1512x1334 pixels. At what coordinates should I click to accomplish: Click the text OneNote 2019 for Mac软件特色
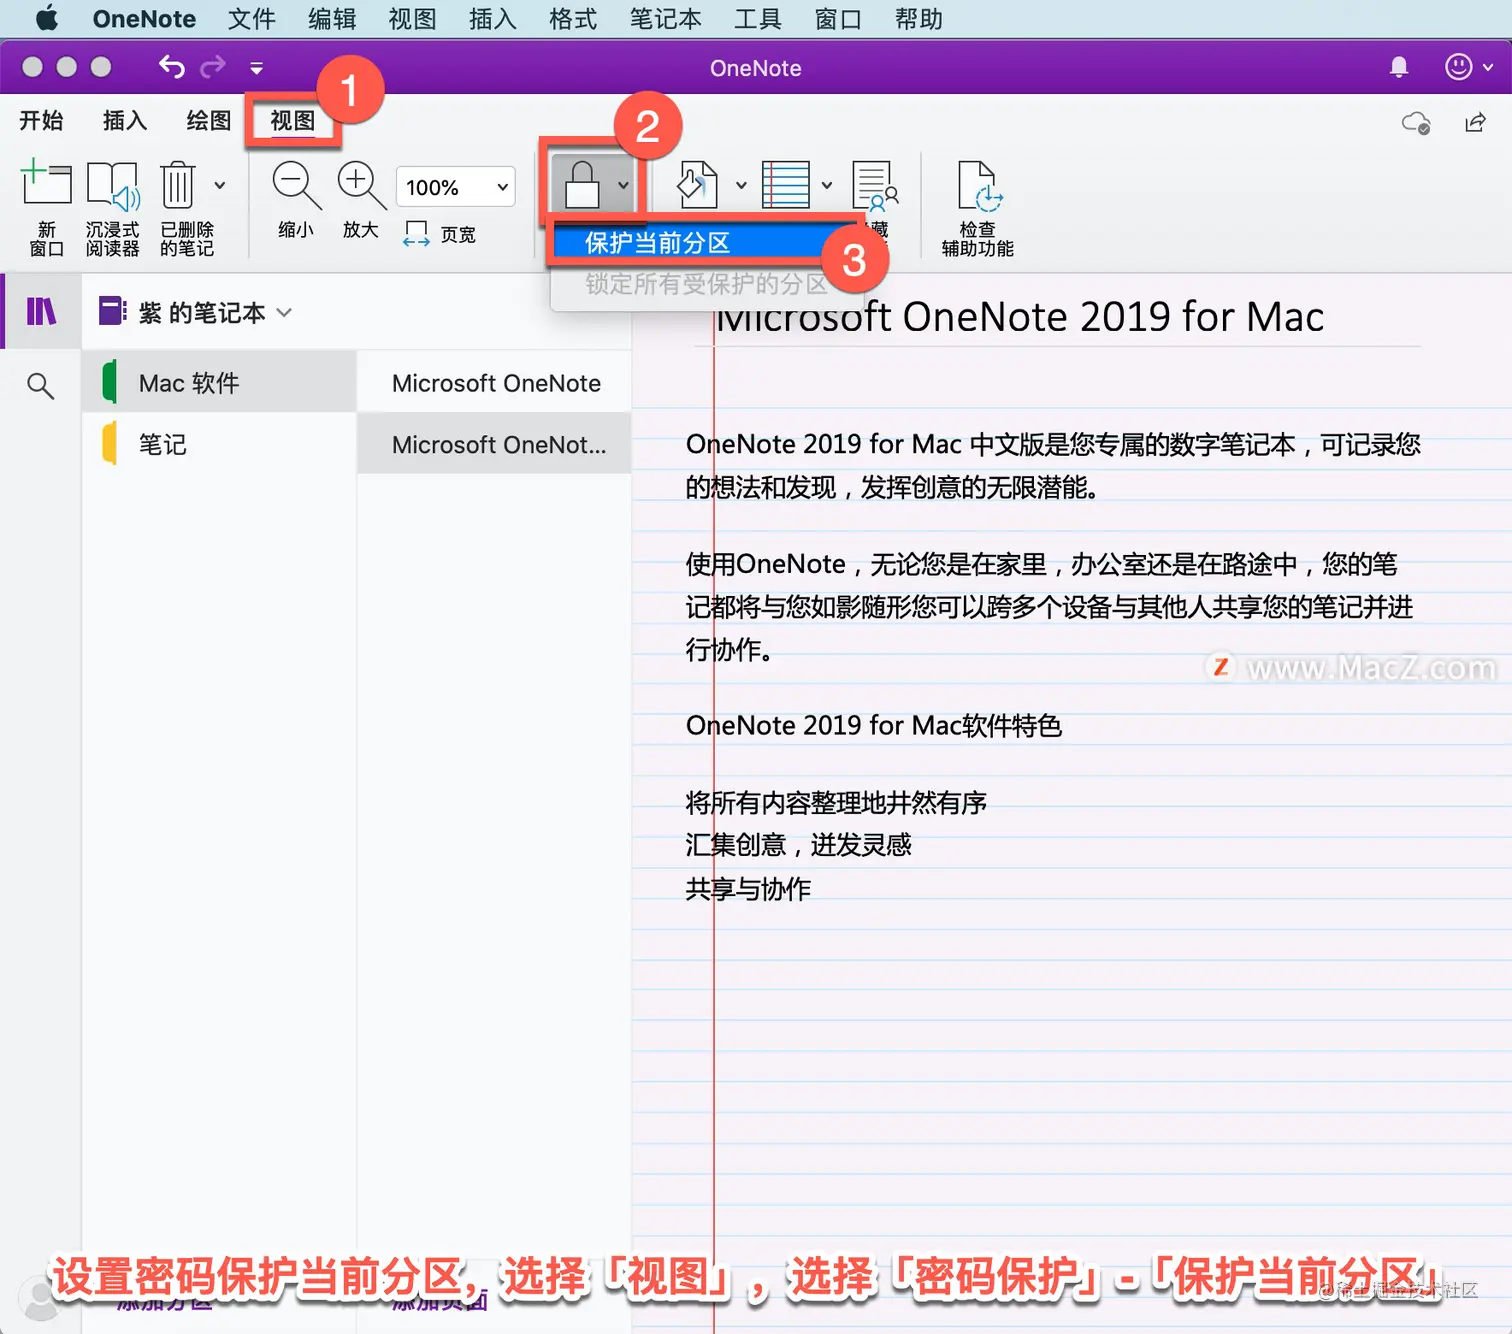point(874,725)
